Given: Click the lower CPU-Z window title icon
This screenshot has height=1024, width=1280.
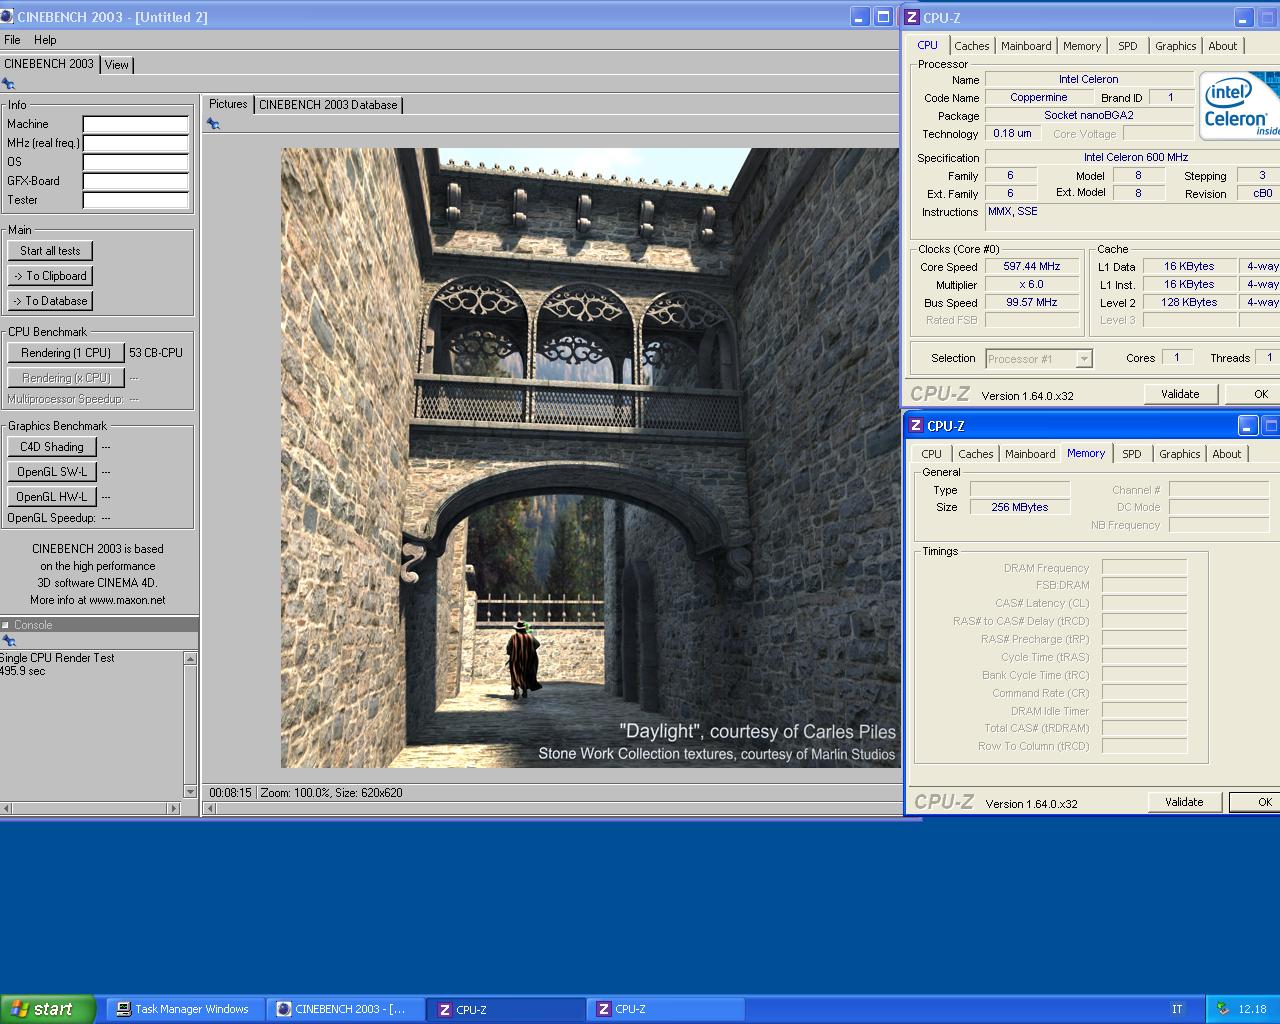Looking at the screenshot, I should coord(915,425).
